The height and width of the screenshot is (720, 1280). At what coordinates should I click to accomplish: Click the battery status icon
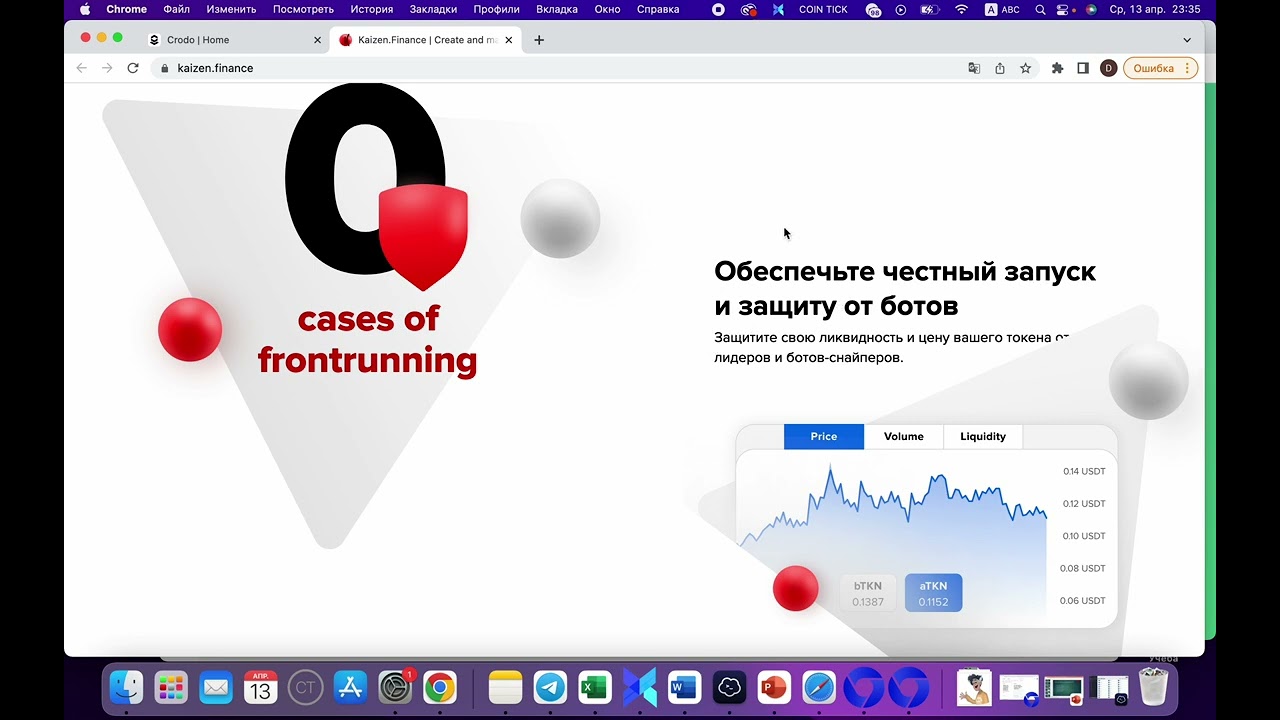point(929,9)
